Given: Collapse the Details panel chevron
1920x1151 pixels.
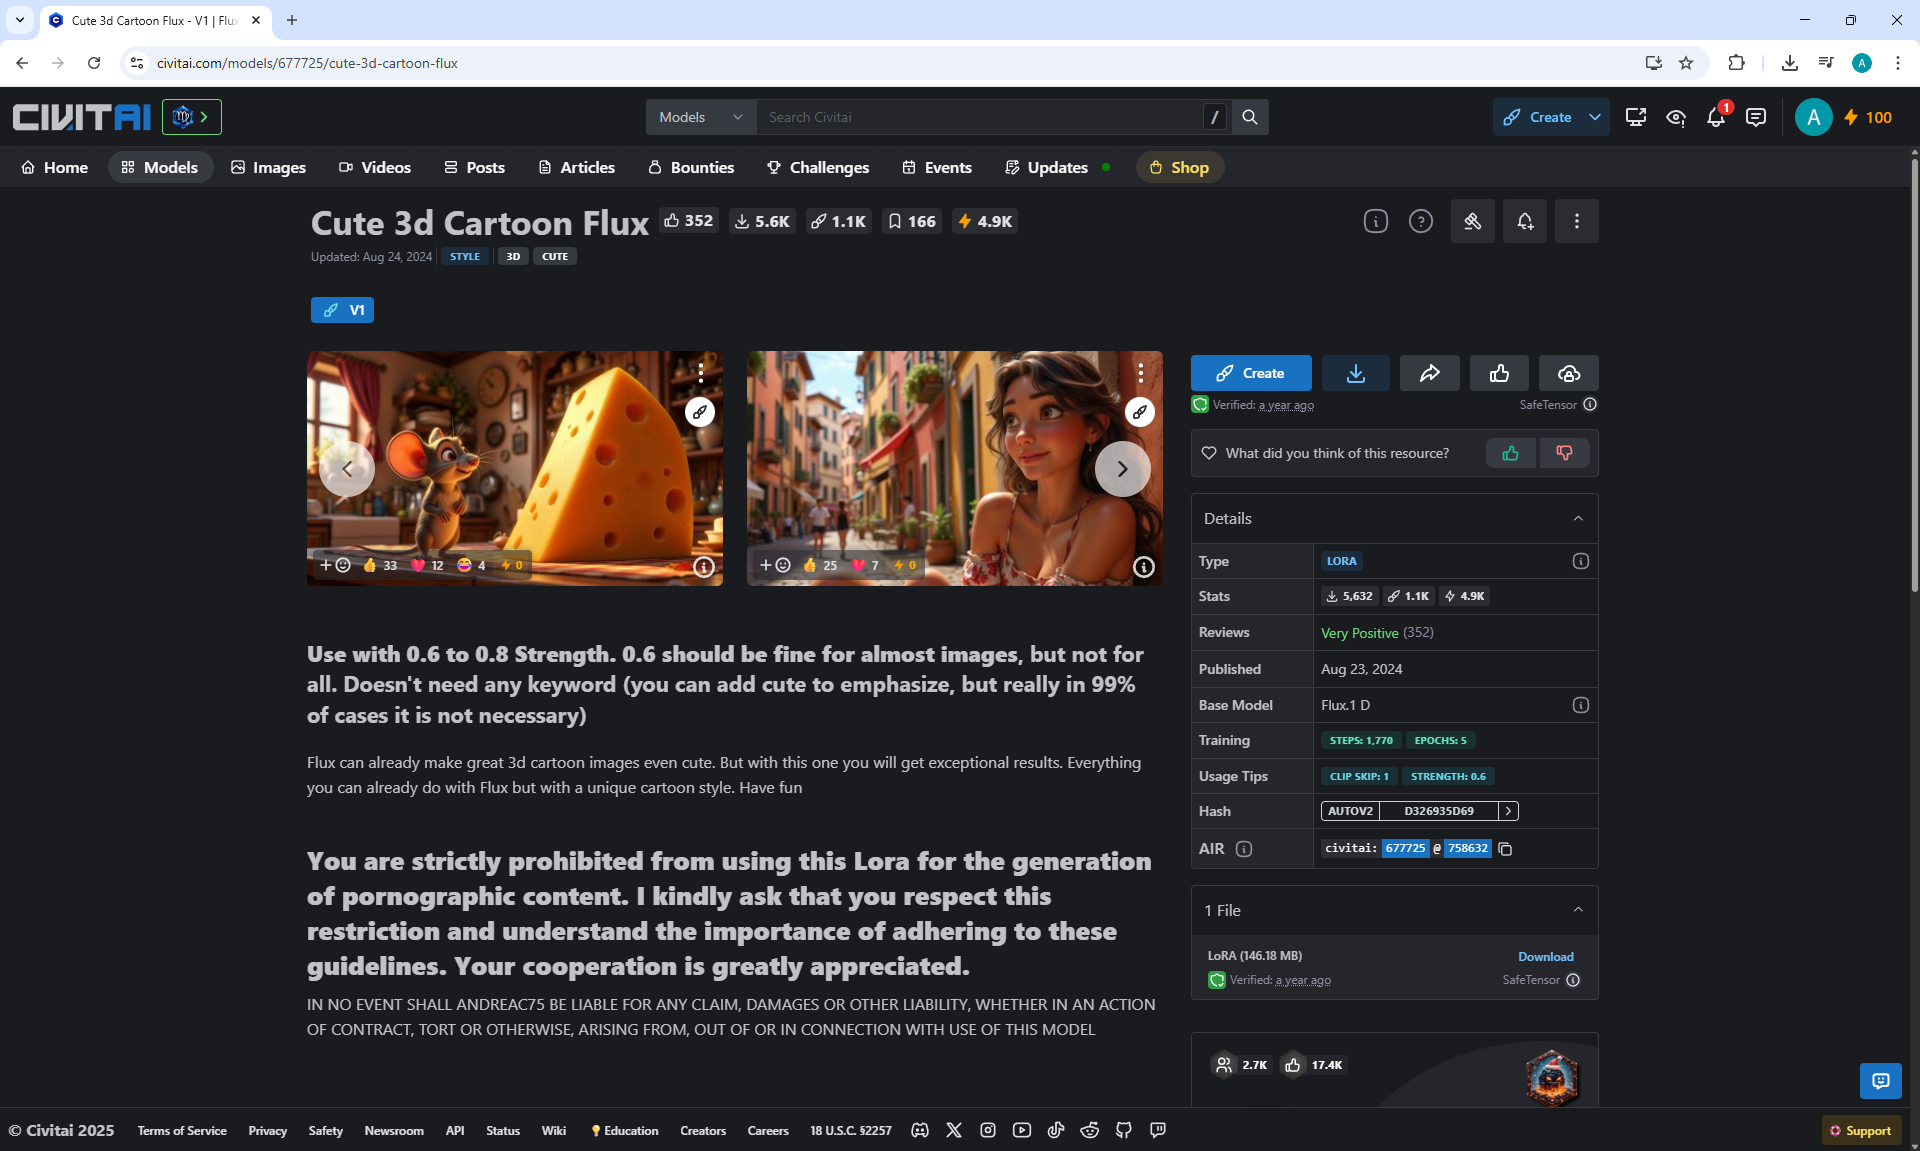Looking at the screenshot, I should pos(1578,518).
